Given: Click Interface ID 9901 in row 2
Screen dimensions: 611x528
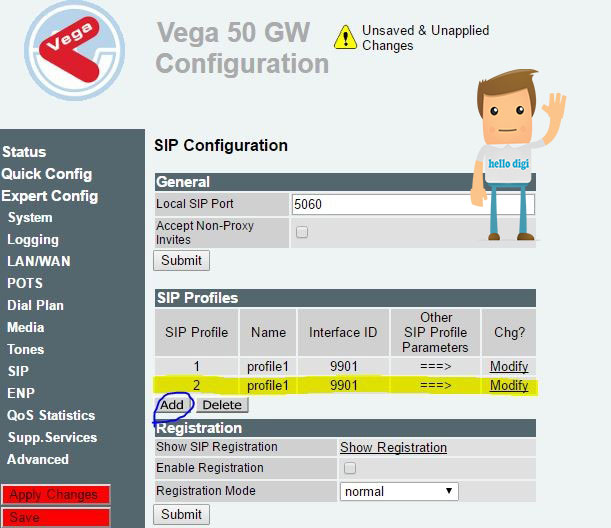Looking at the screenshot, I should point(344,385).
